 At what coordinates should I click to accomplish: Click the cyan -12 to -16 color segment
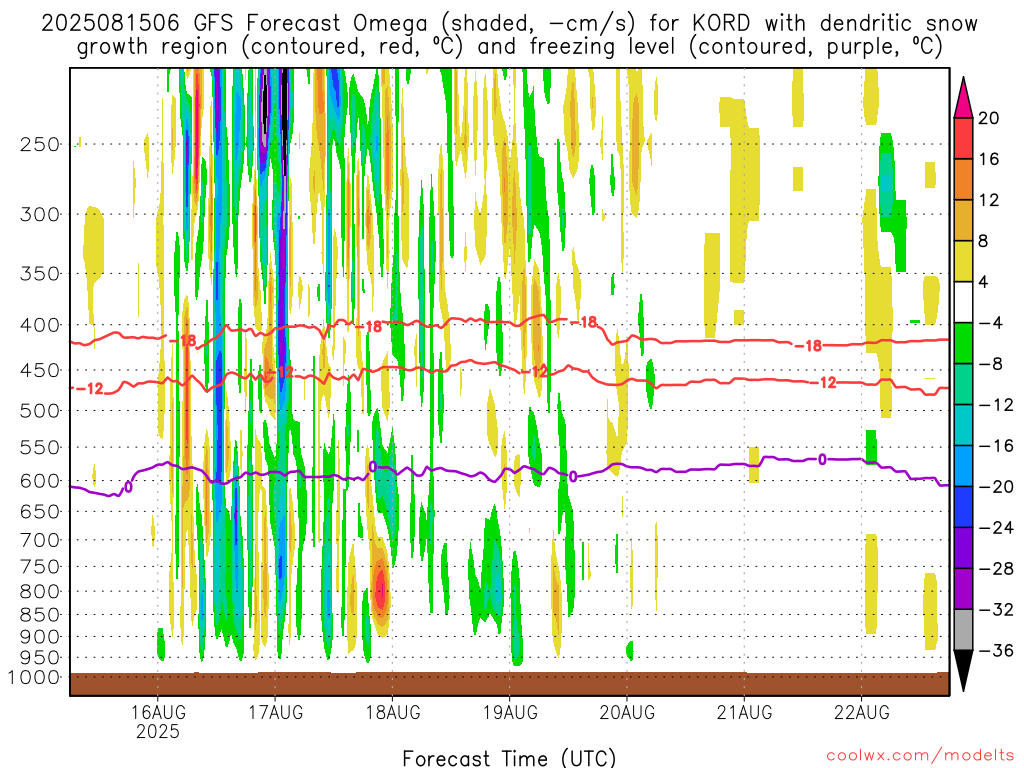pos(963,424)
